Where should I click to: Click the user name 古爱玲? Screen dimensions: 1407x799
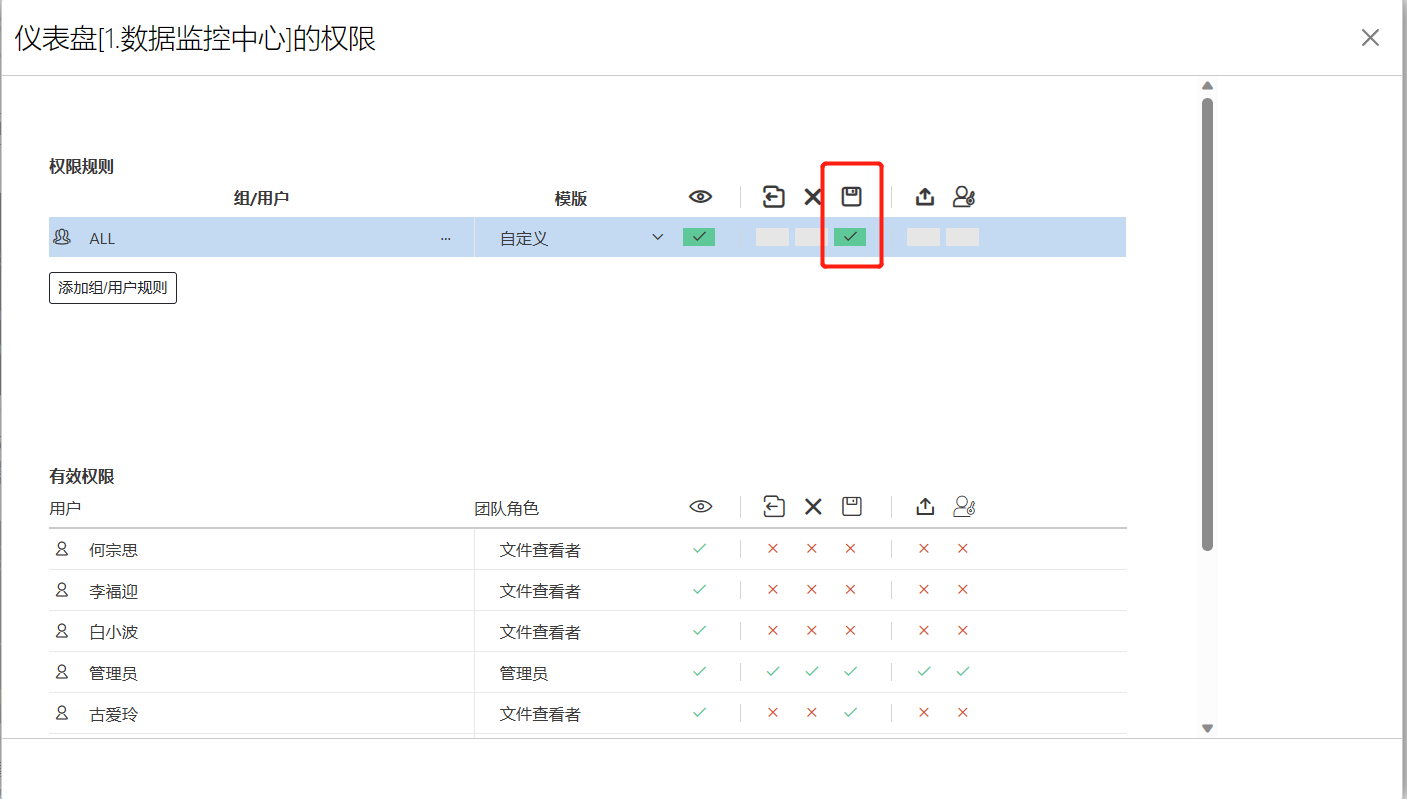[113, 714]
